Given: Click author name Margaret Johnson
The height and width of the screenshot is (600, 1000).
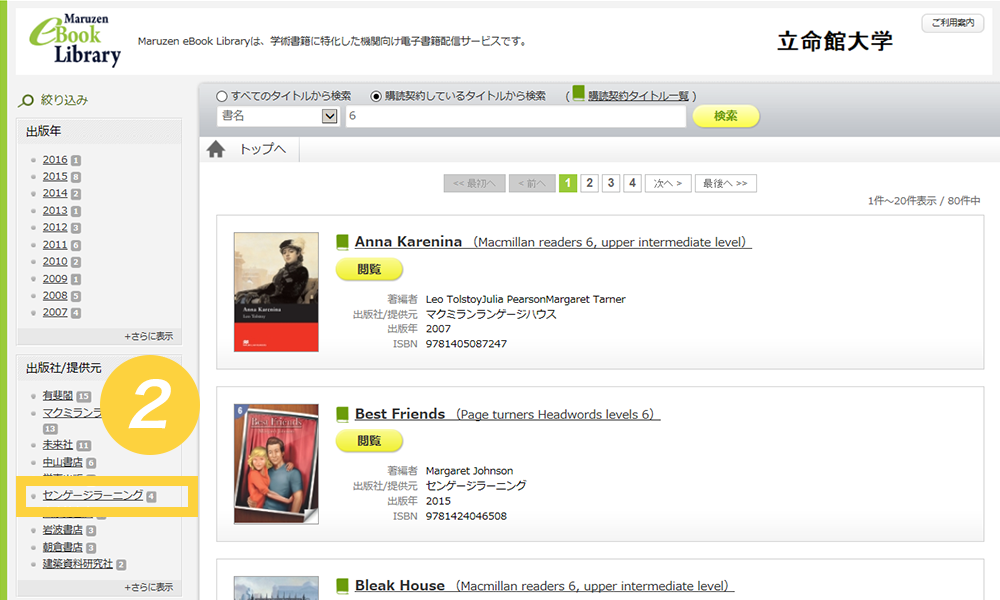Looking at the screenshot, I should (469, 471).
